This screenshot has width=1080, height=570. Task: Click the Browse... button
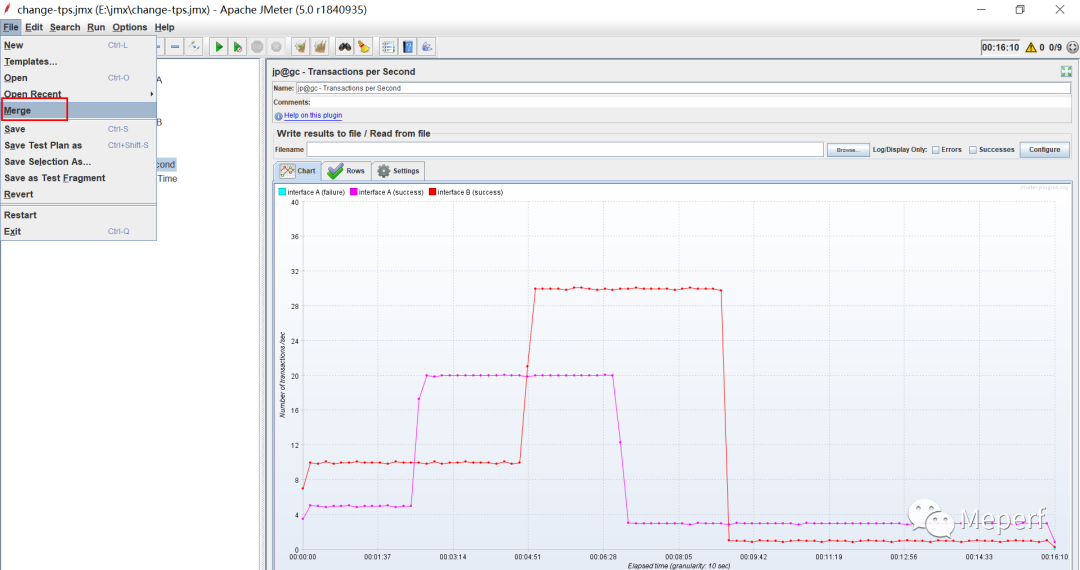848,149
